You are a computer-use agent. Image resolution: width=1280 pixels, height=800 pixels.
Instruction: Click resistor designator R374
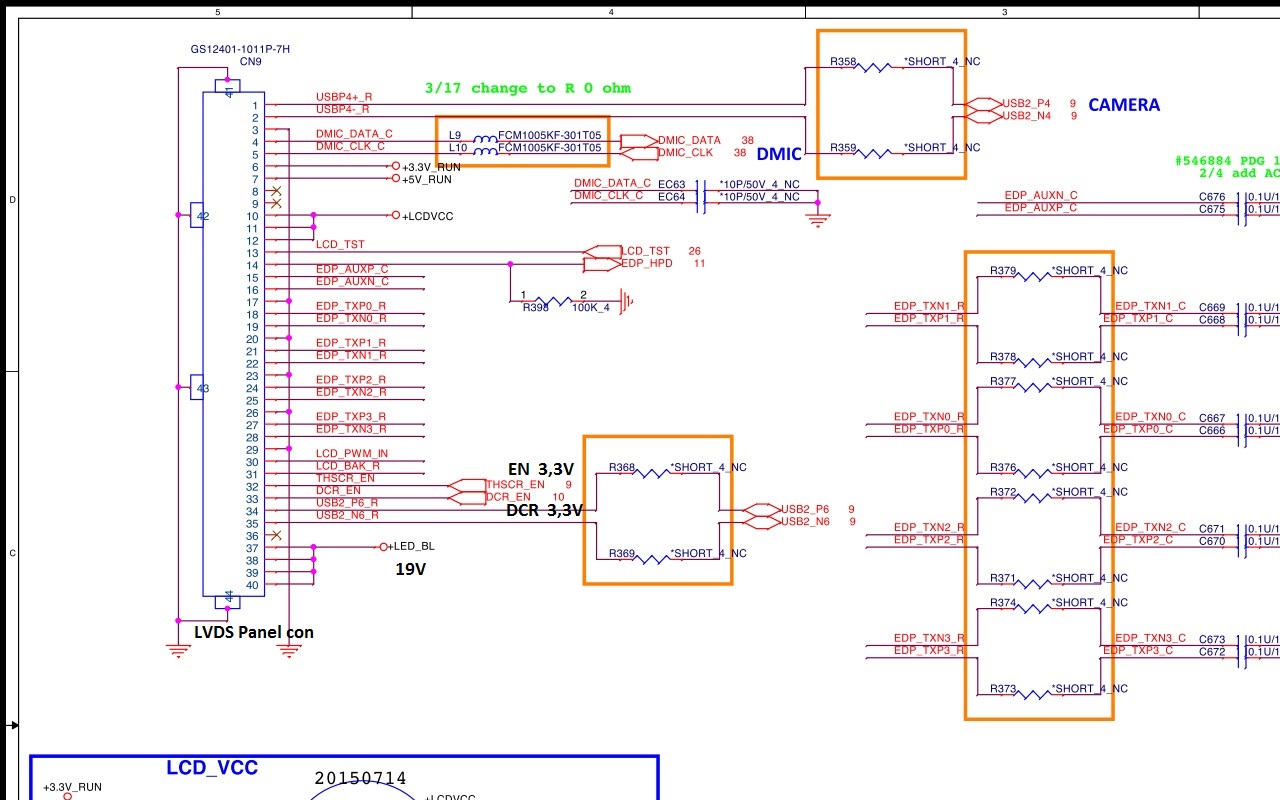point(1003,603)
